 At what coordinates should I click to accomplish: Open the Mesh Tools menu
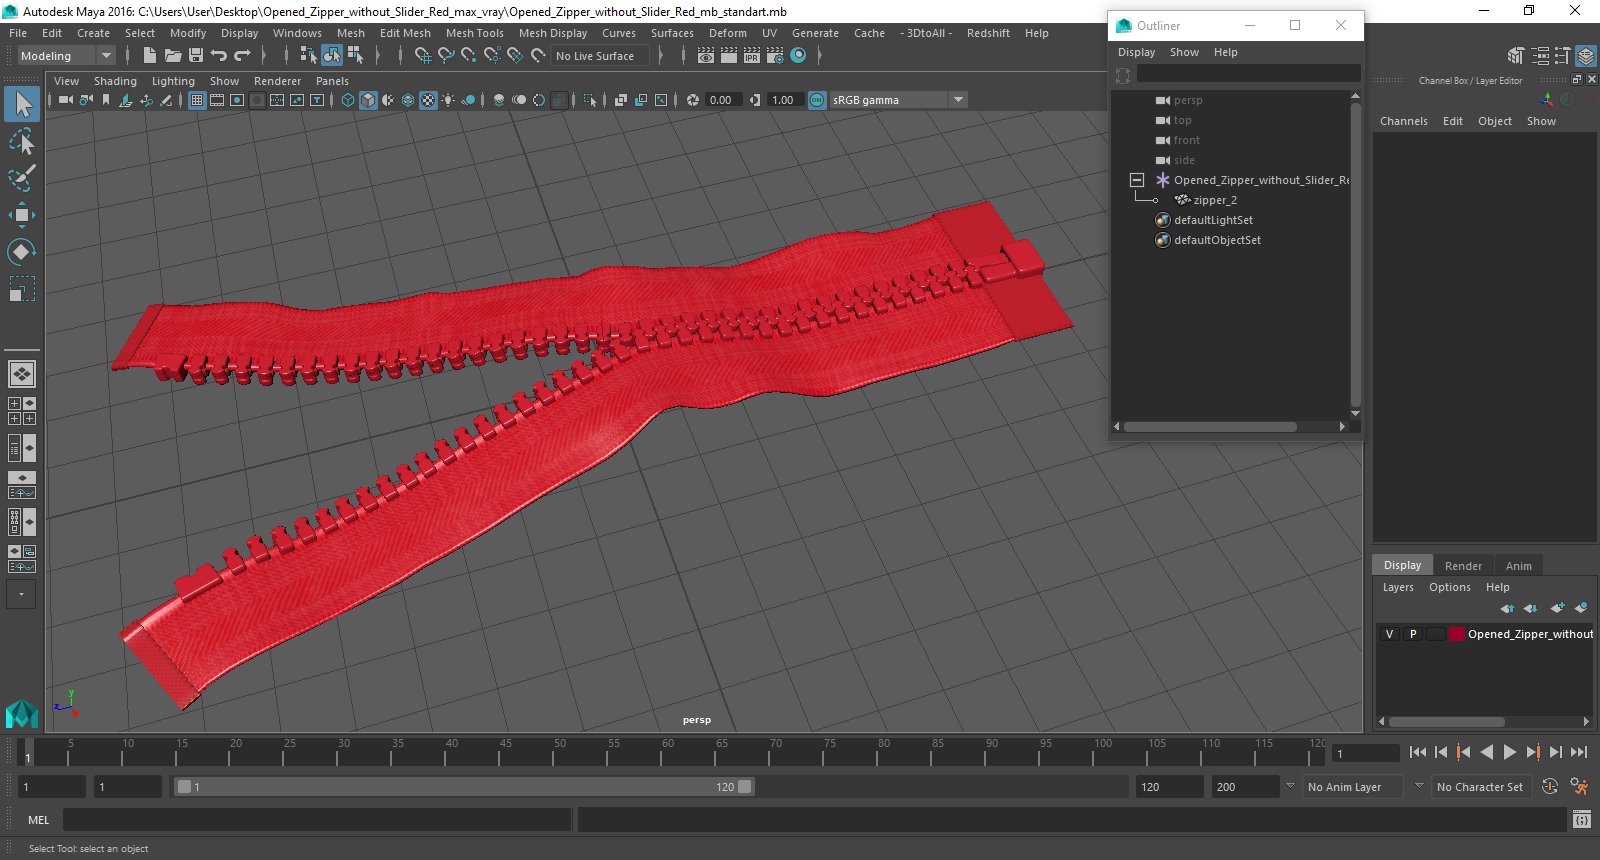pyautogui.click(x=475, y=33)
